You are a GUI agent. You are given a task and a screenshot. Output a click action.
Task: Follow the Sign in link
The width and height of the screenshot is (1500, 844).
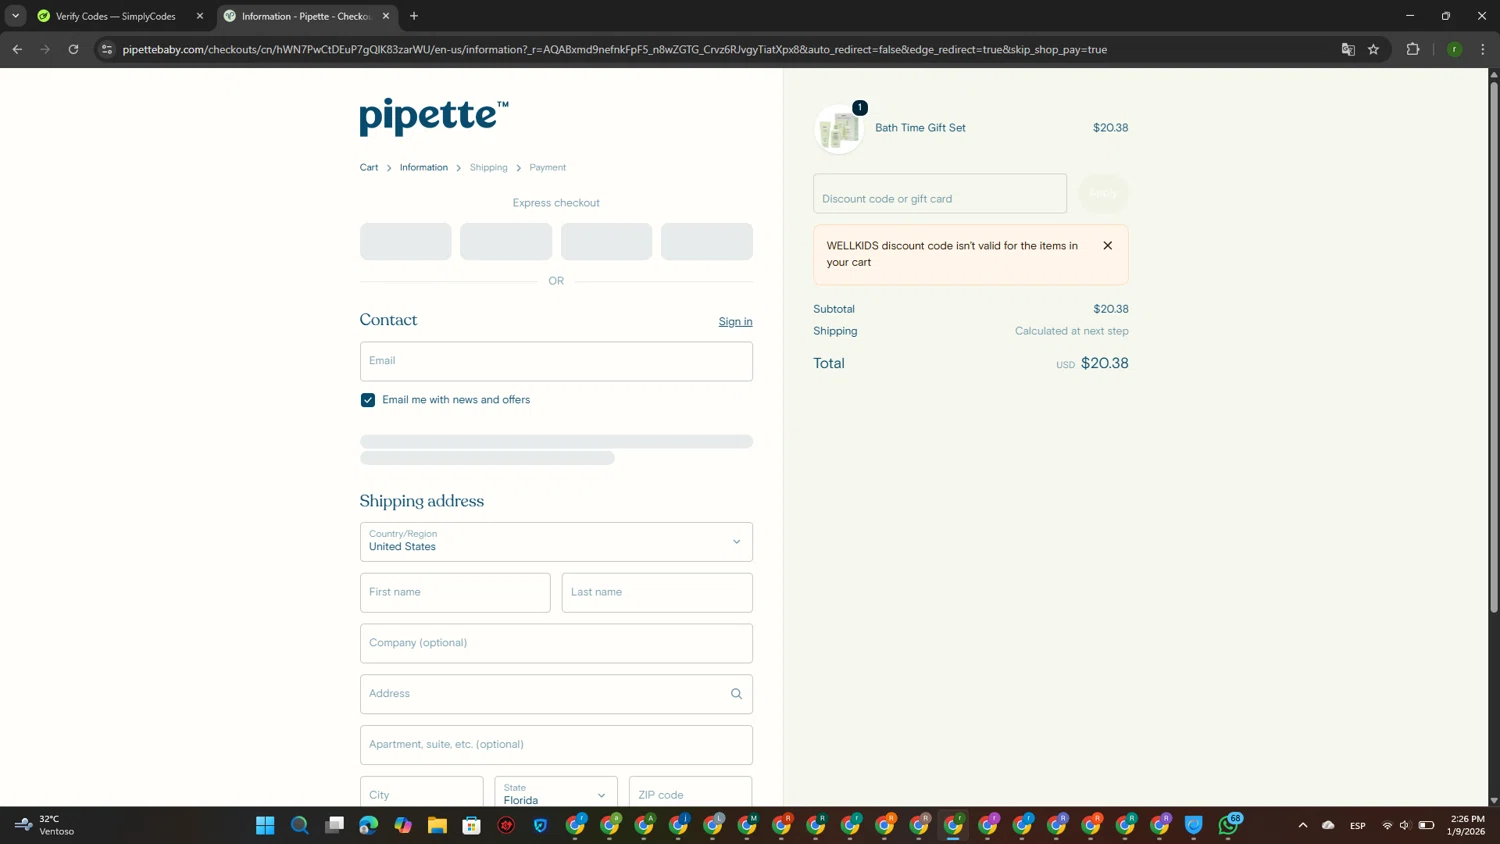(x=735, y=321)
